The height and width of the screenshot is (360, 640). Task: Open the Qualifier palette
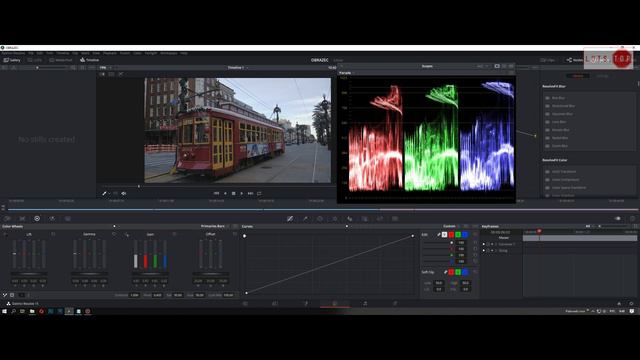305,219
